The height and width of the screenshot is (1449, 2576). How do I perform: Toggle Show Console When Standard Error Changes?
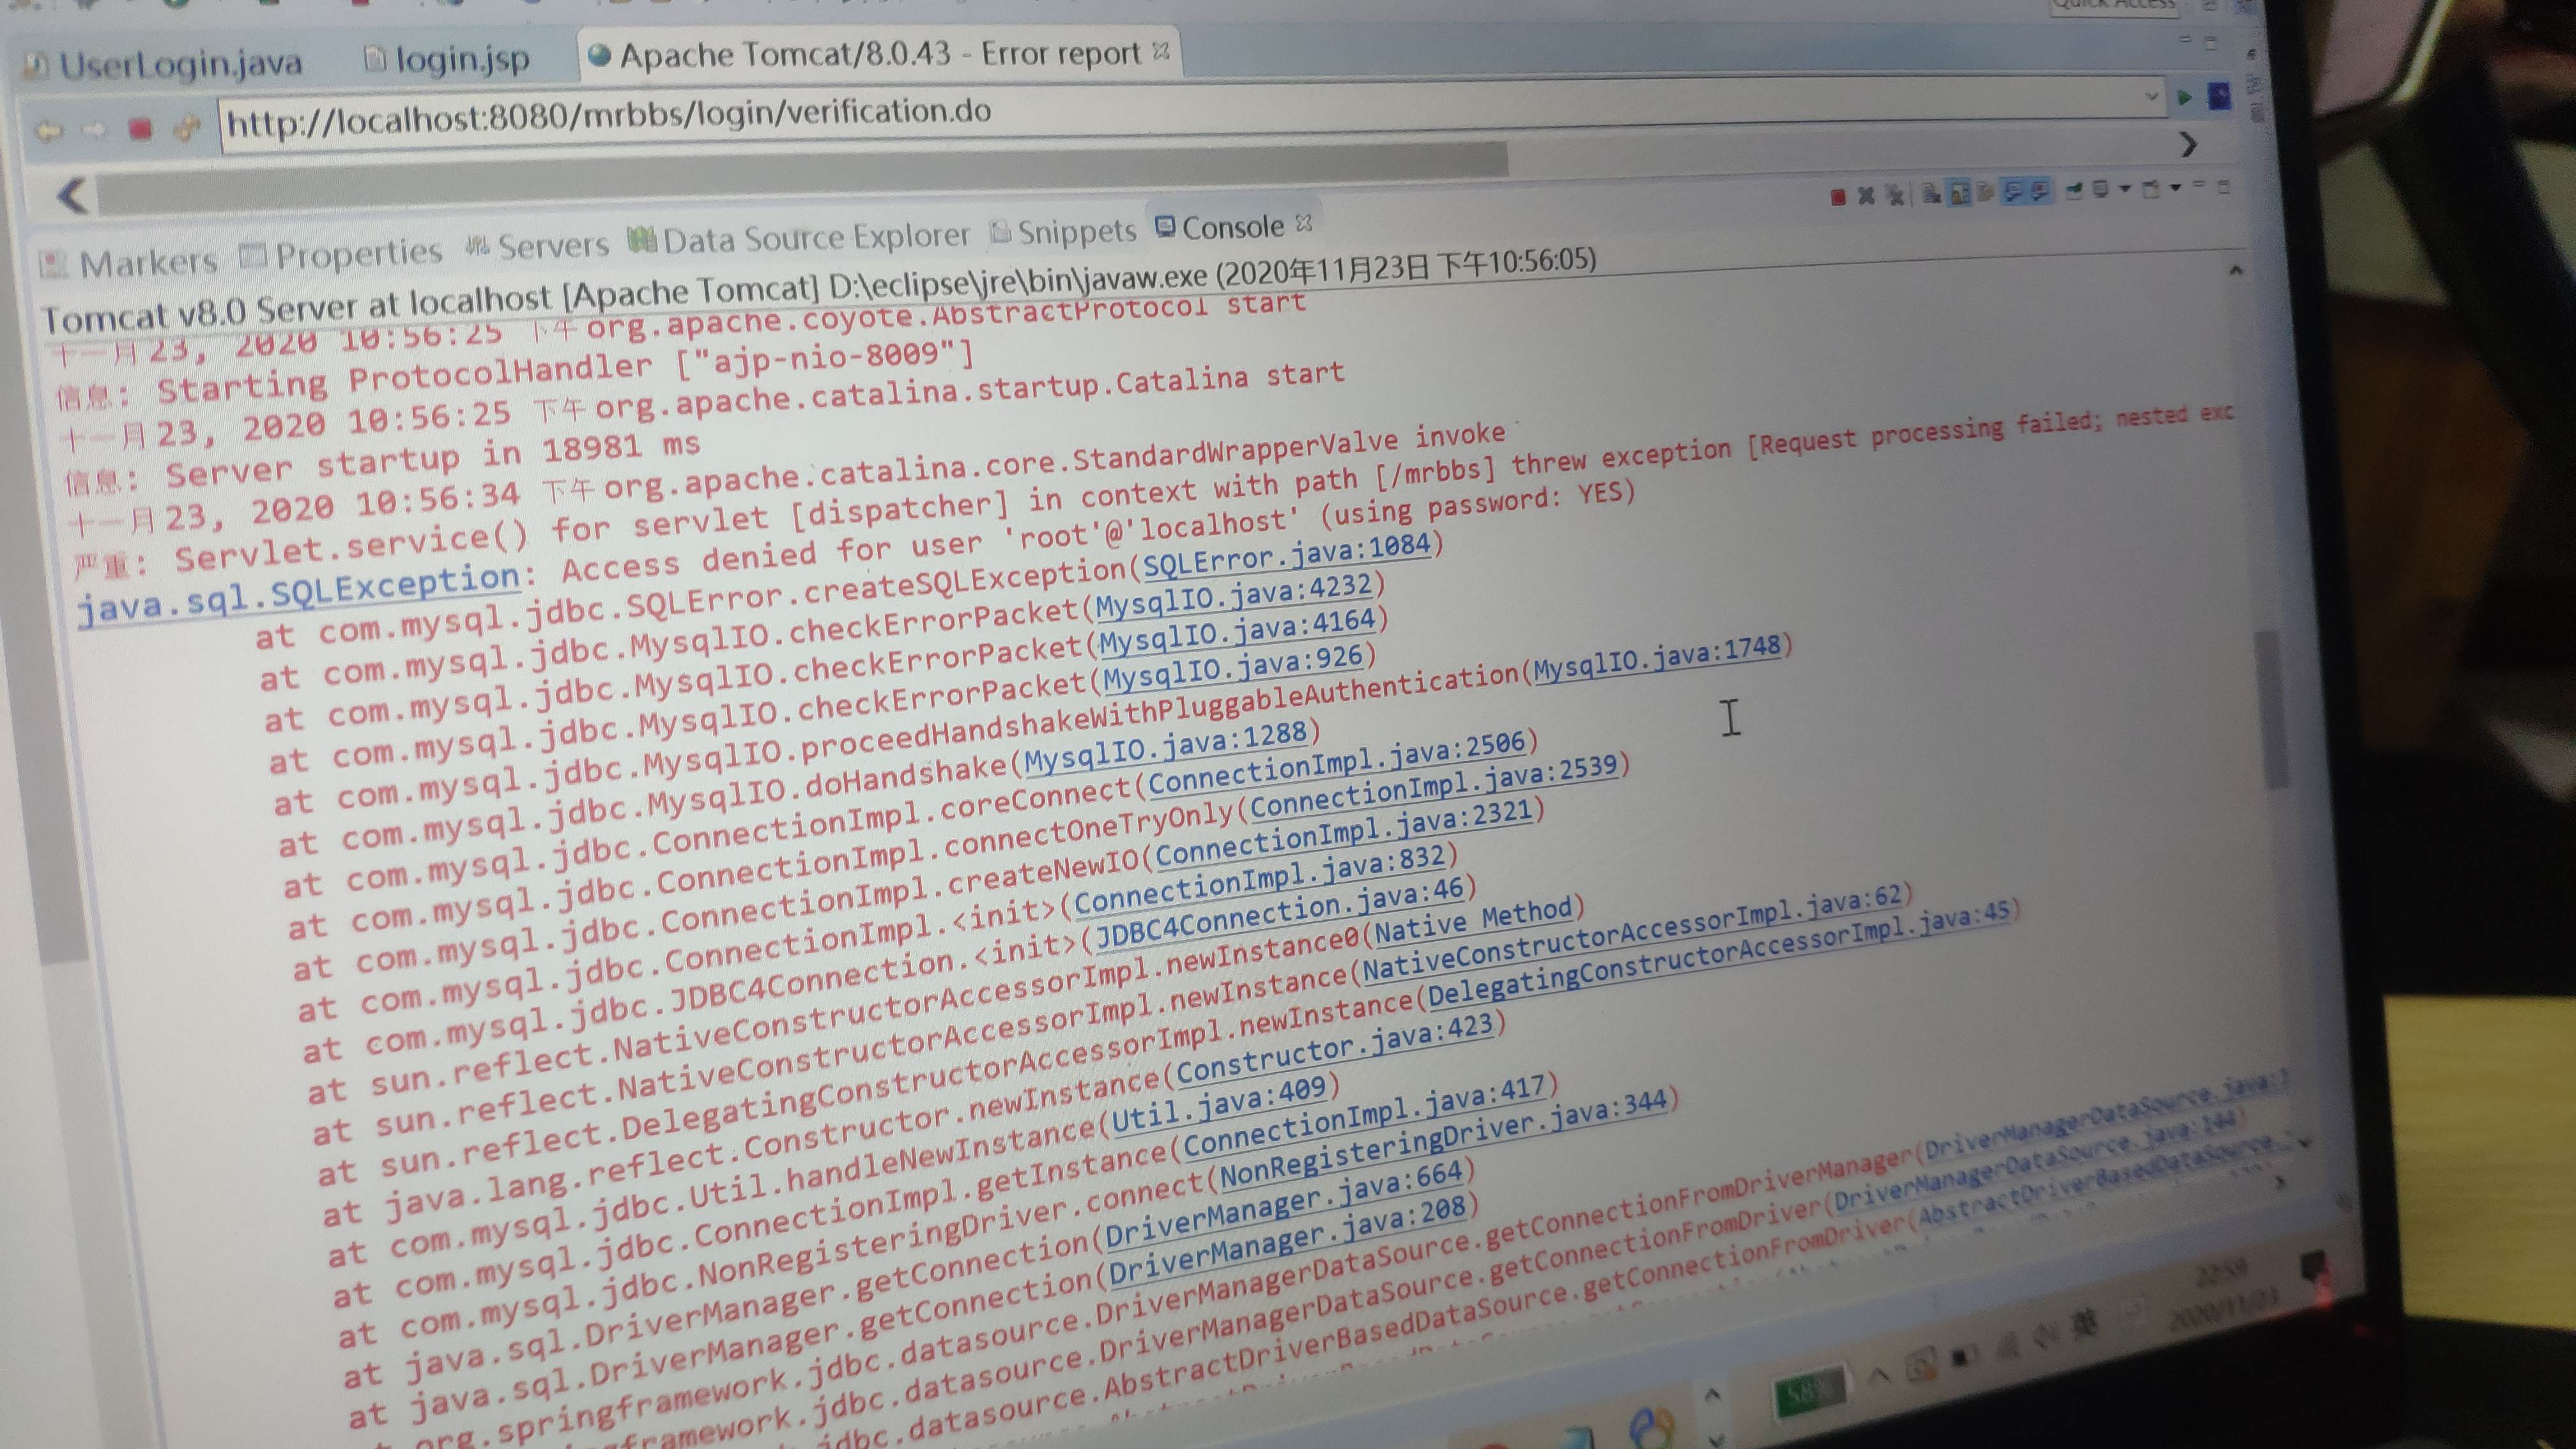(x=2040, y=192)
